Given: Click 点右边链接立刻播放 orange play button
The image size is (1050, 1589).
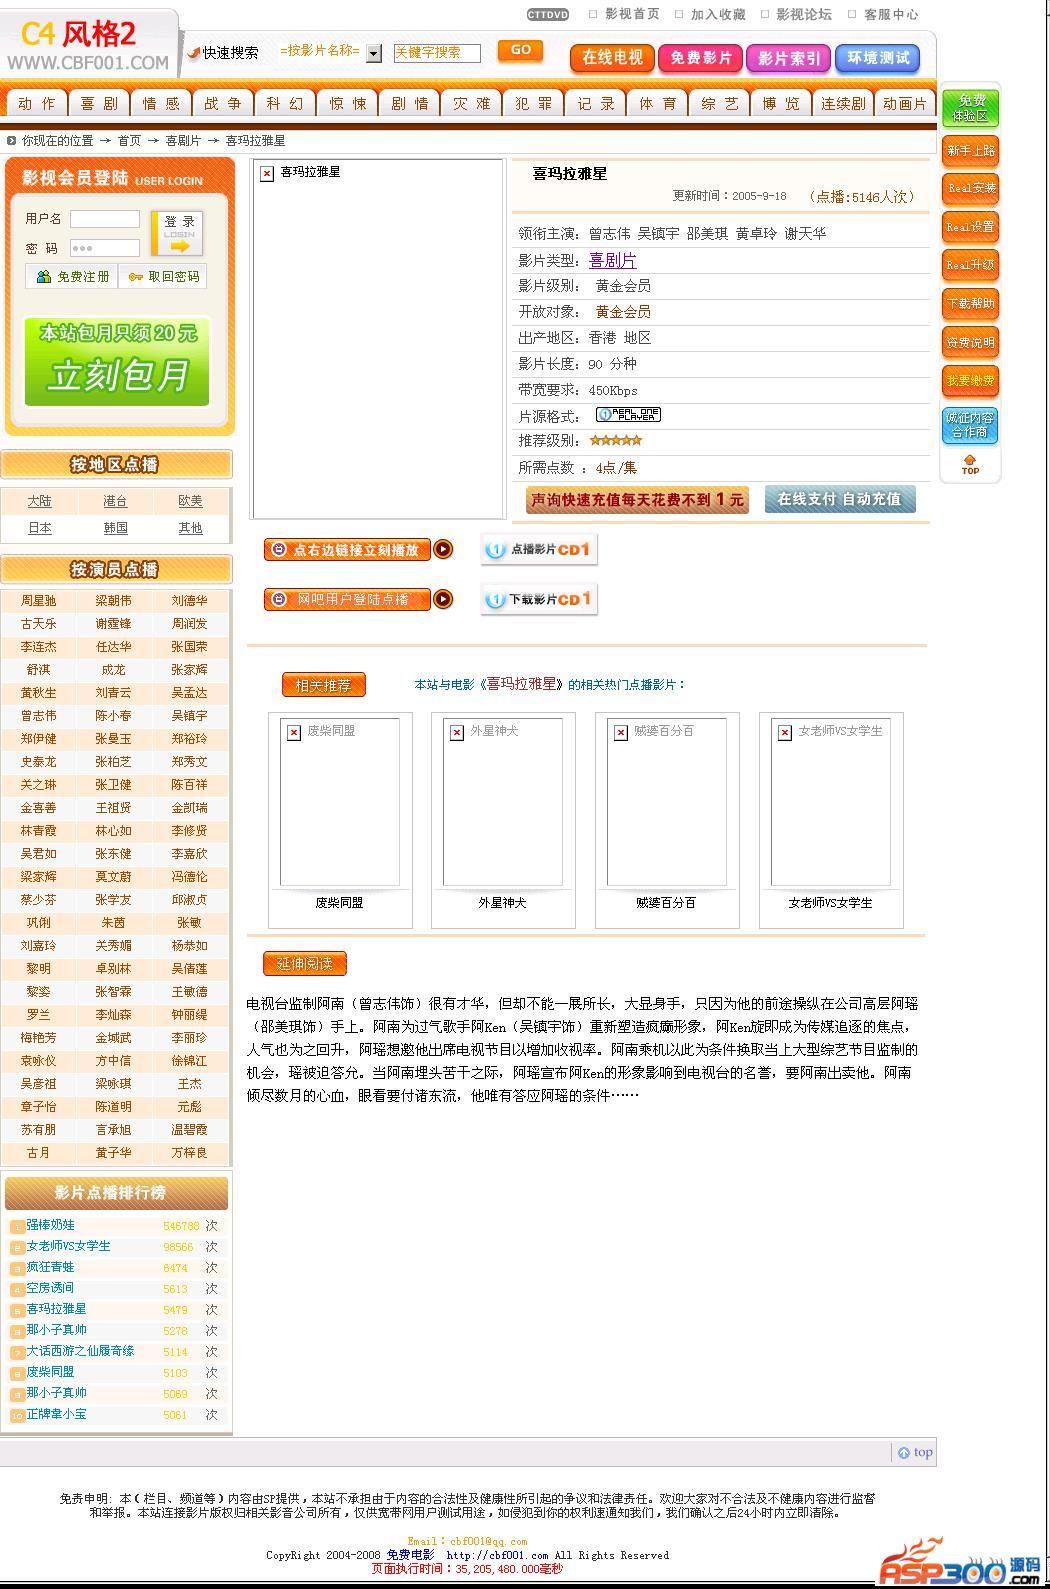Looking at the screenshot, I should pyautogui.click(x=358, y=549).
